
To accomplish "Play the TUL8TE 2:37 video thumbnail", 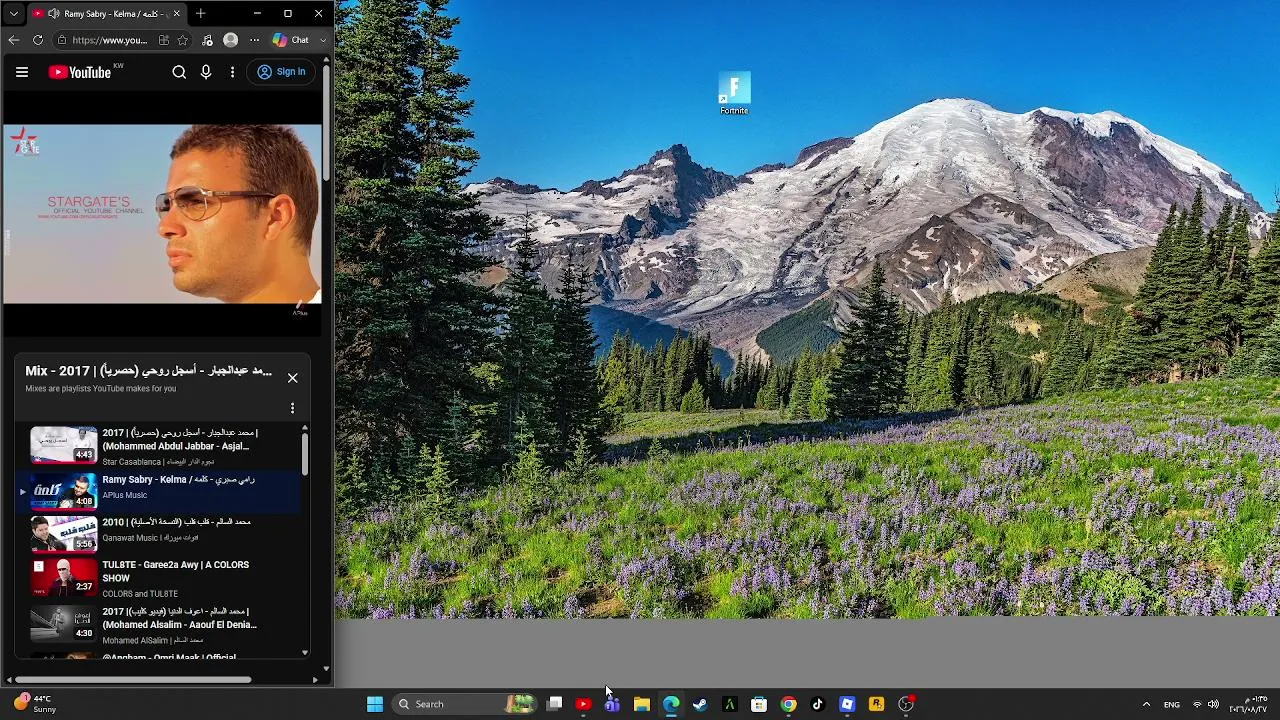I will click(x=64, y=577).
